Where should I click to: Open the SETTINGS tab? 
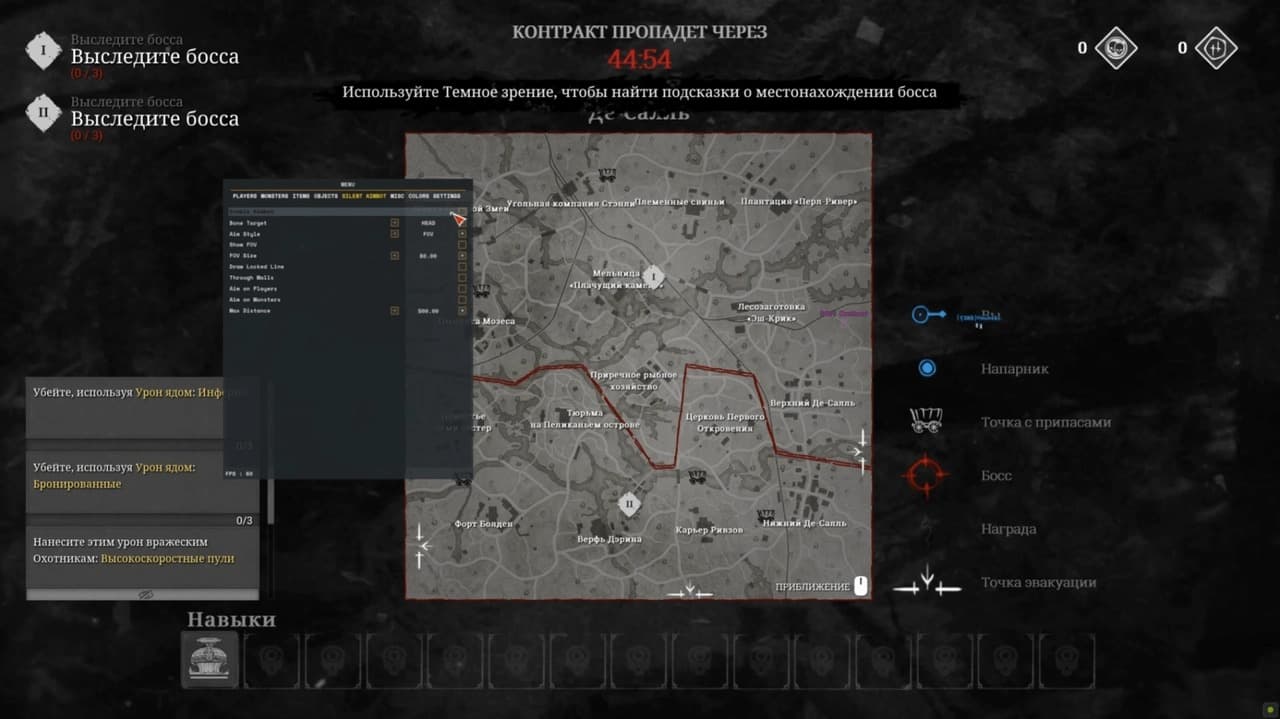(447, 196)
